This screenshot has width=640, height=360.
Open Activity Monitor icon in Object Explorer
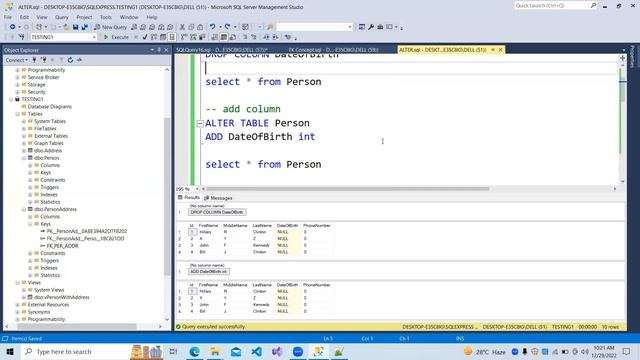[79, 60]
